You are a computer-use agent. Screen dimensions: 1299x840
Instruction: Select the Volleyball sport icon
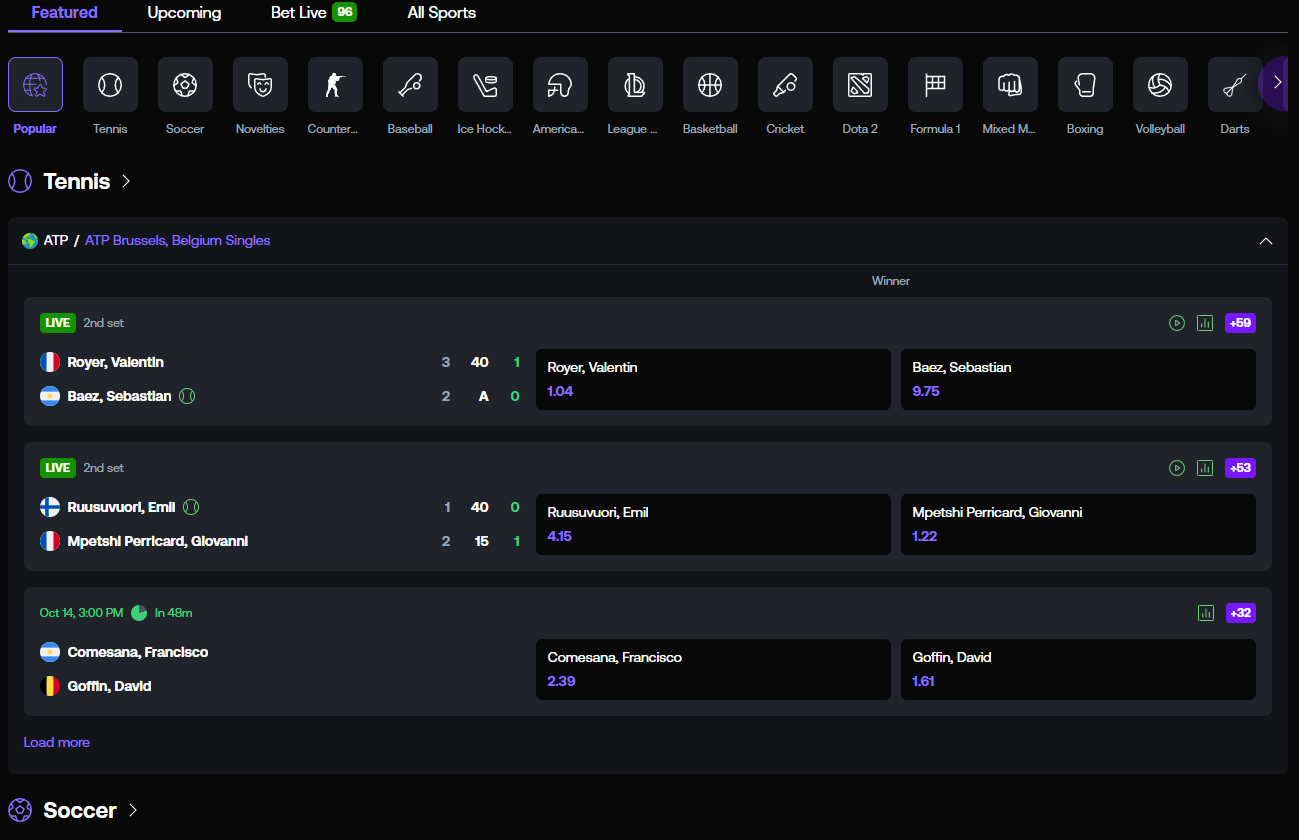coord(1160,85)
